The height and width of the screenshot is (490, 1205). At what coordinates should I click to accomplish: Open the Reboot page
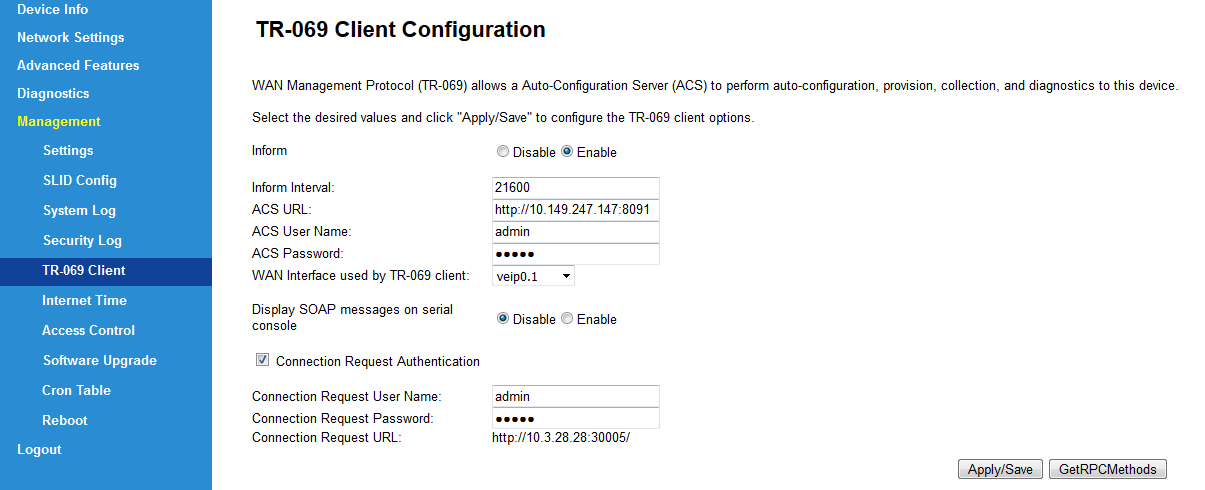(x=65, y=421)
